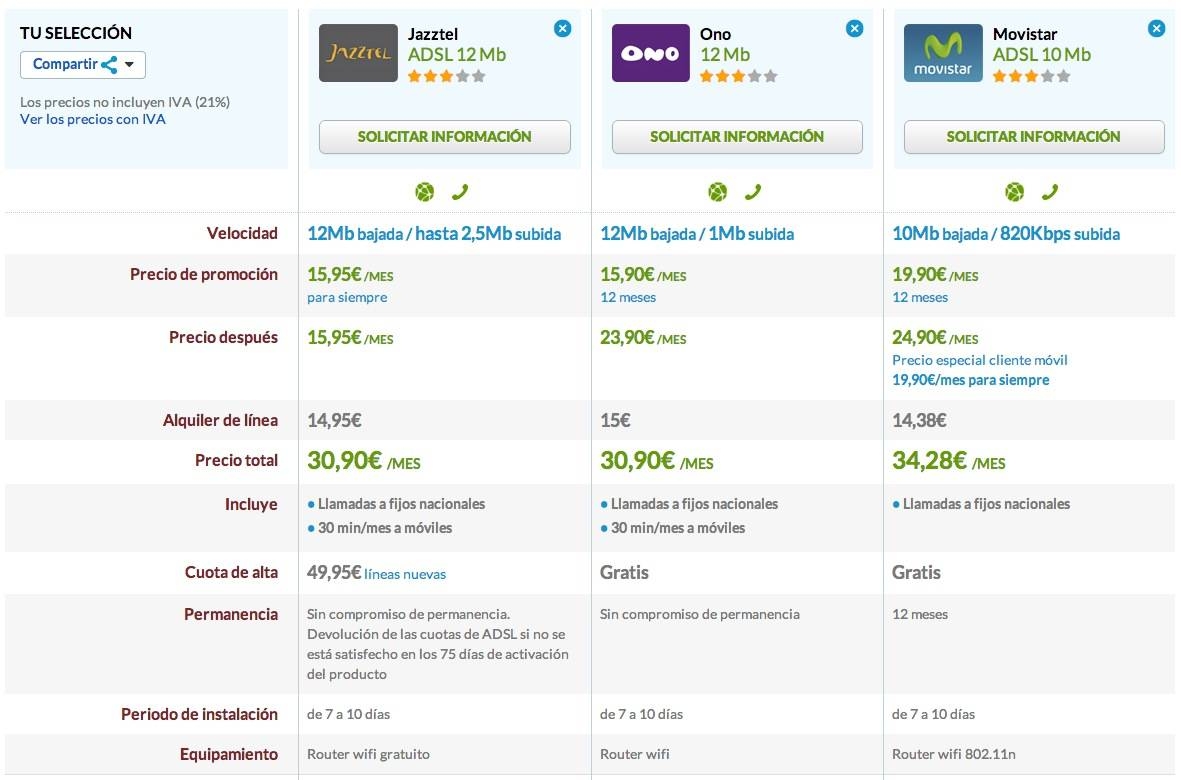1181x780 pixels.
Task: Click Jazztel 'Router wifi gratuito' cell
Action: (368, 754)
